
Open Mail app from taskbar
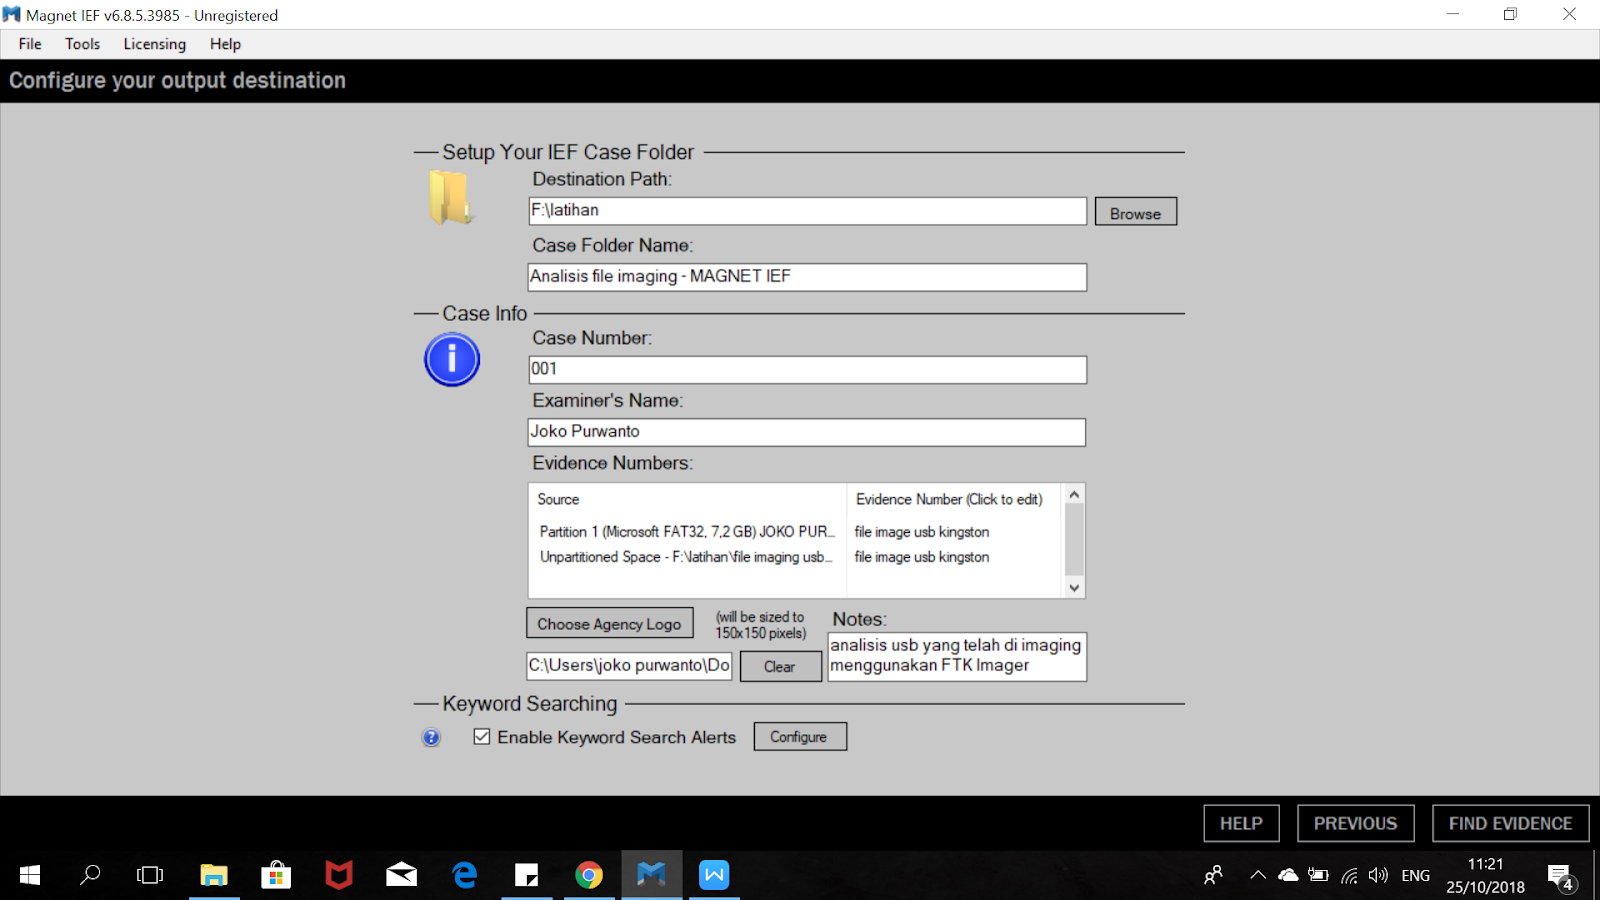tap(402, 876)
